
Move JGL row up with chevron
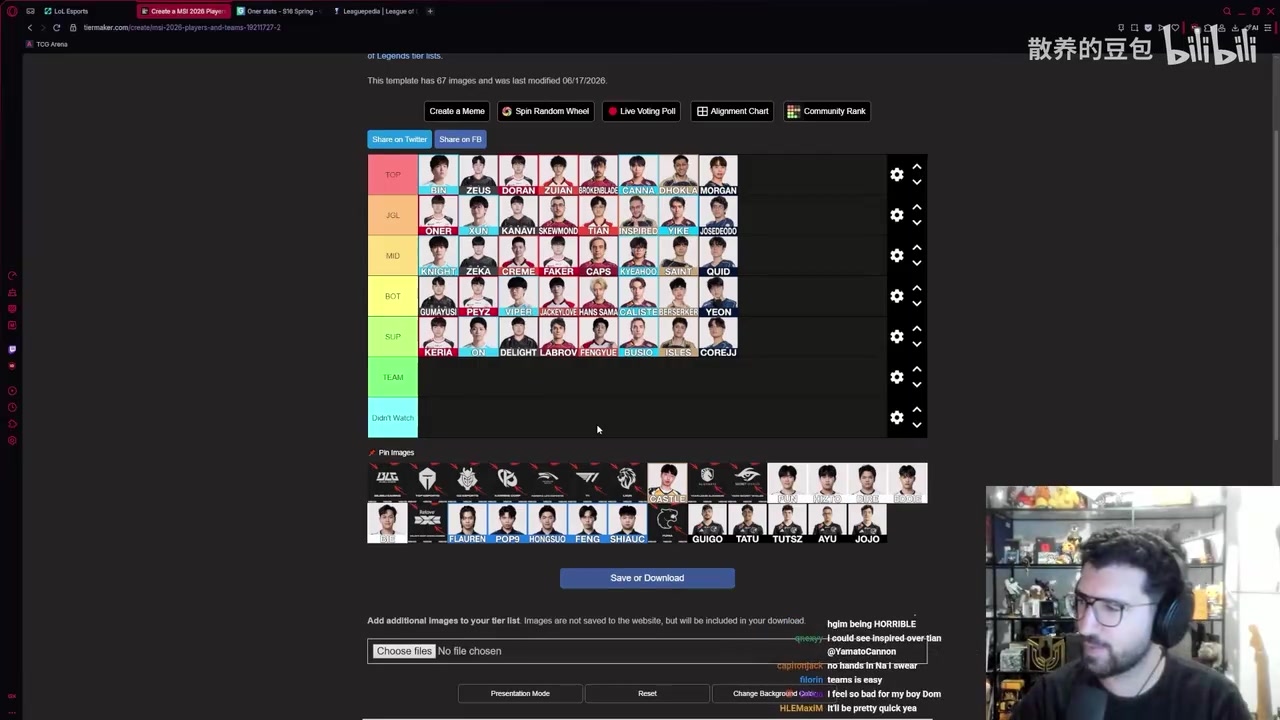[917, 208]
